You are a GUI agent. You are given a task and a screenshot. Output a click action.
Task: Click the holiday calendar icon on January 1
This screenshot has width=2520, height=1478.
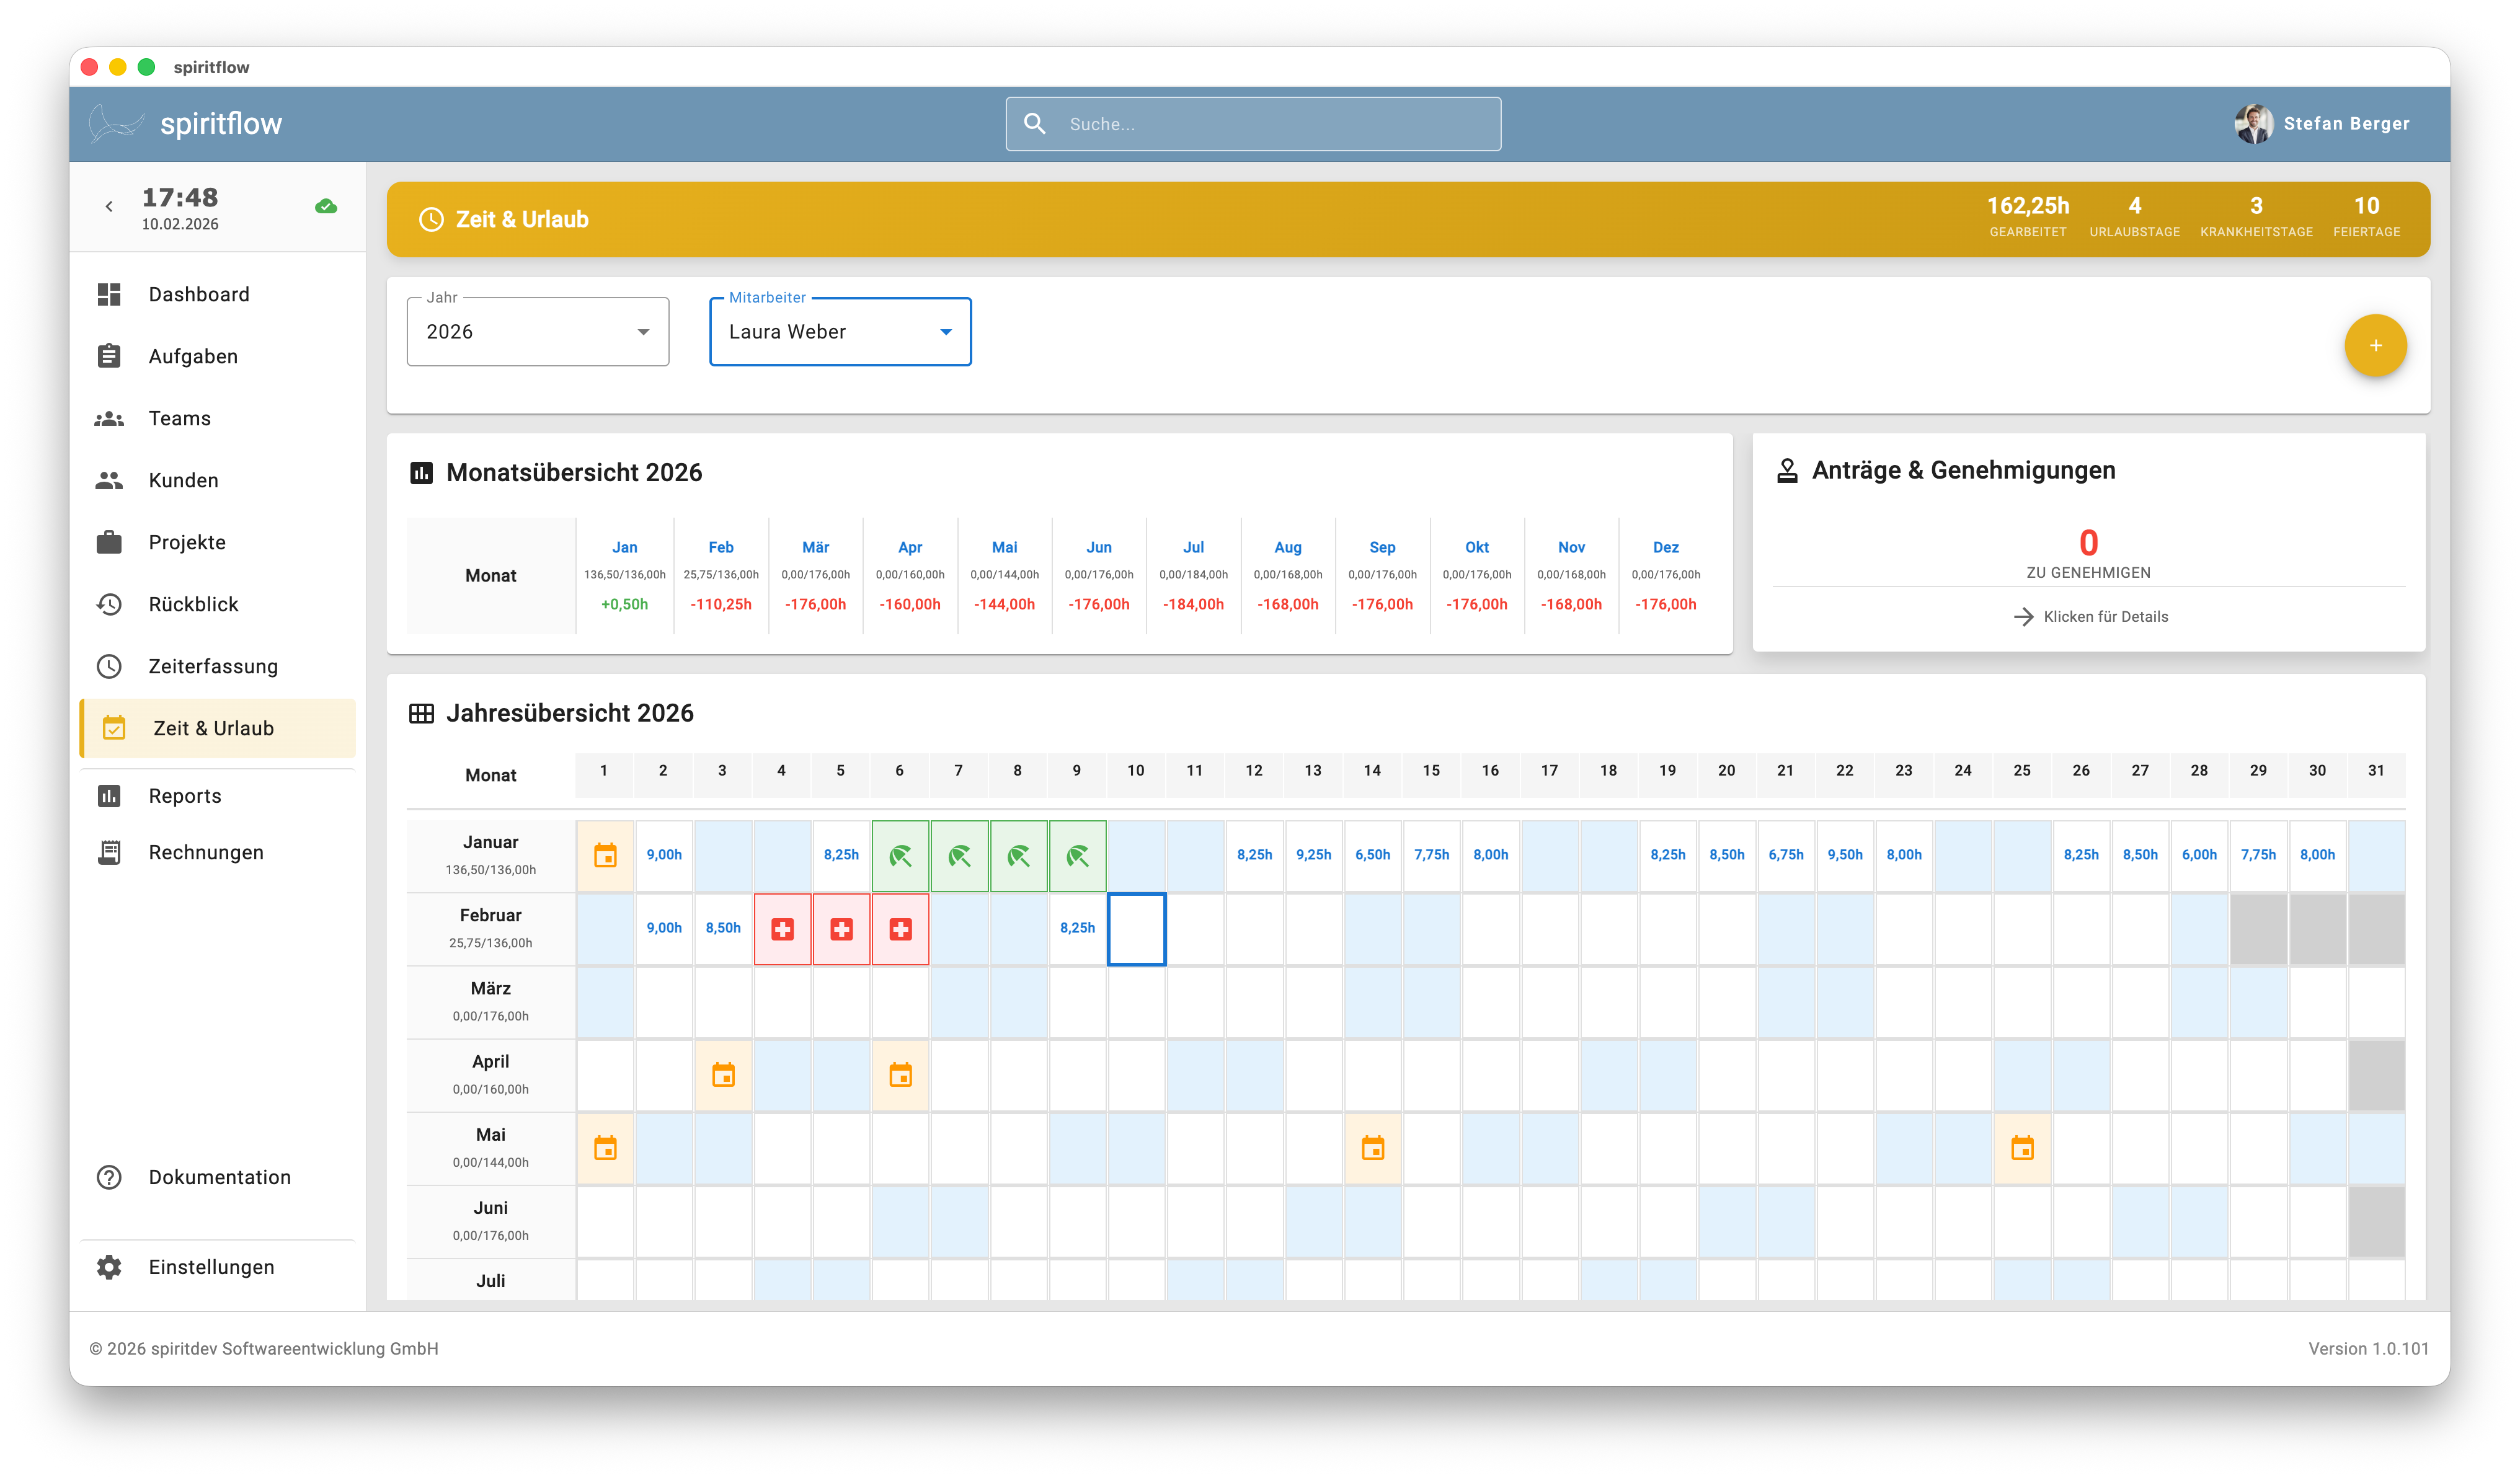(605, 856)
